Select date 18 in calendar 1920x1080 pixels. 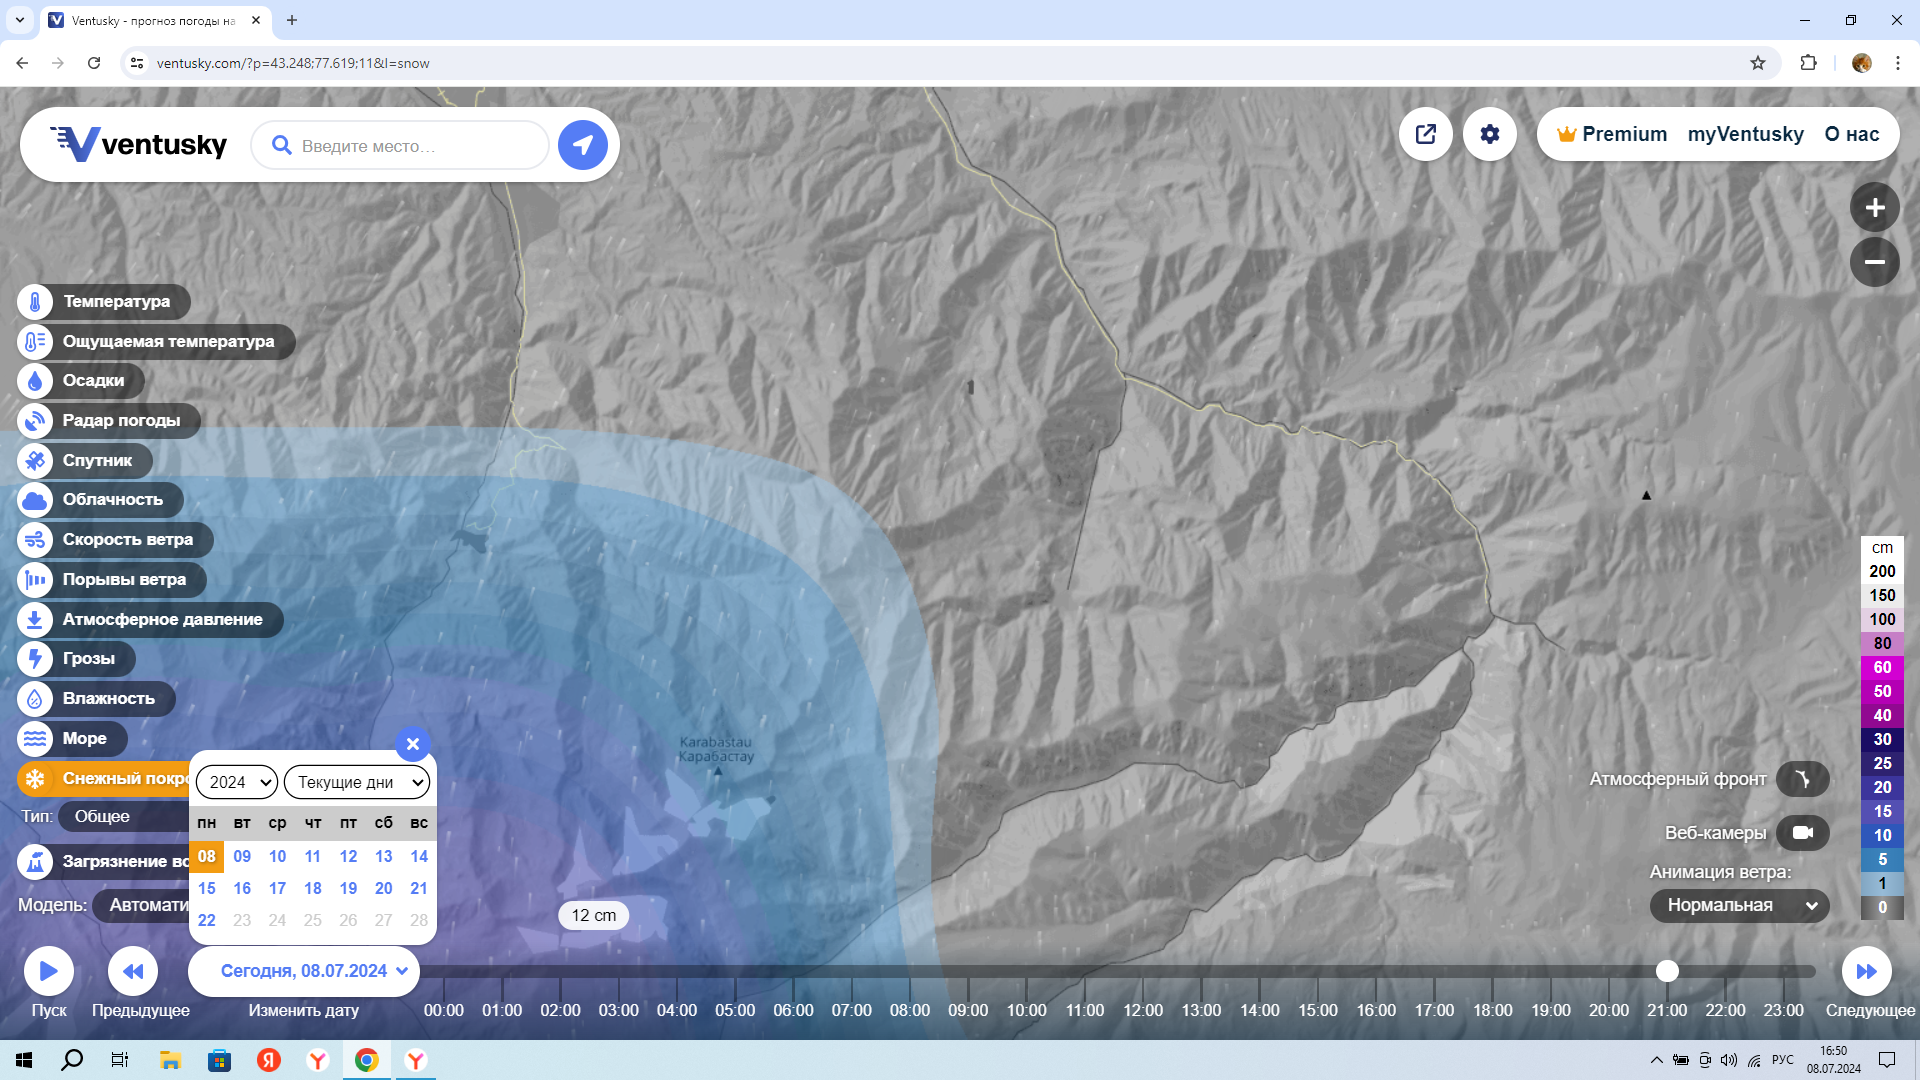[313, 888]
